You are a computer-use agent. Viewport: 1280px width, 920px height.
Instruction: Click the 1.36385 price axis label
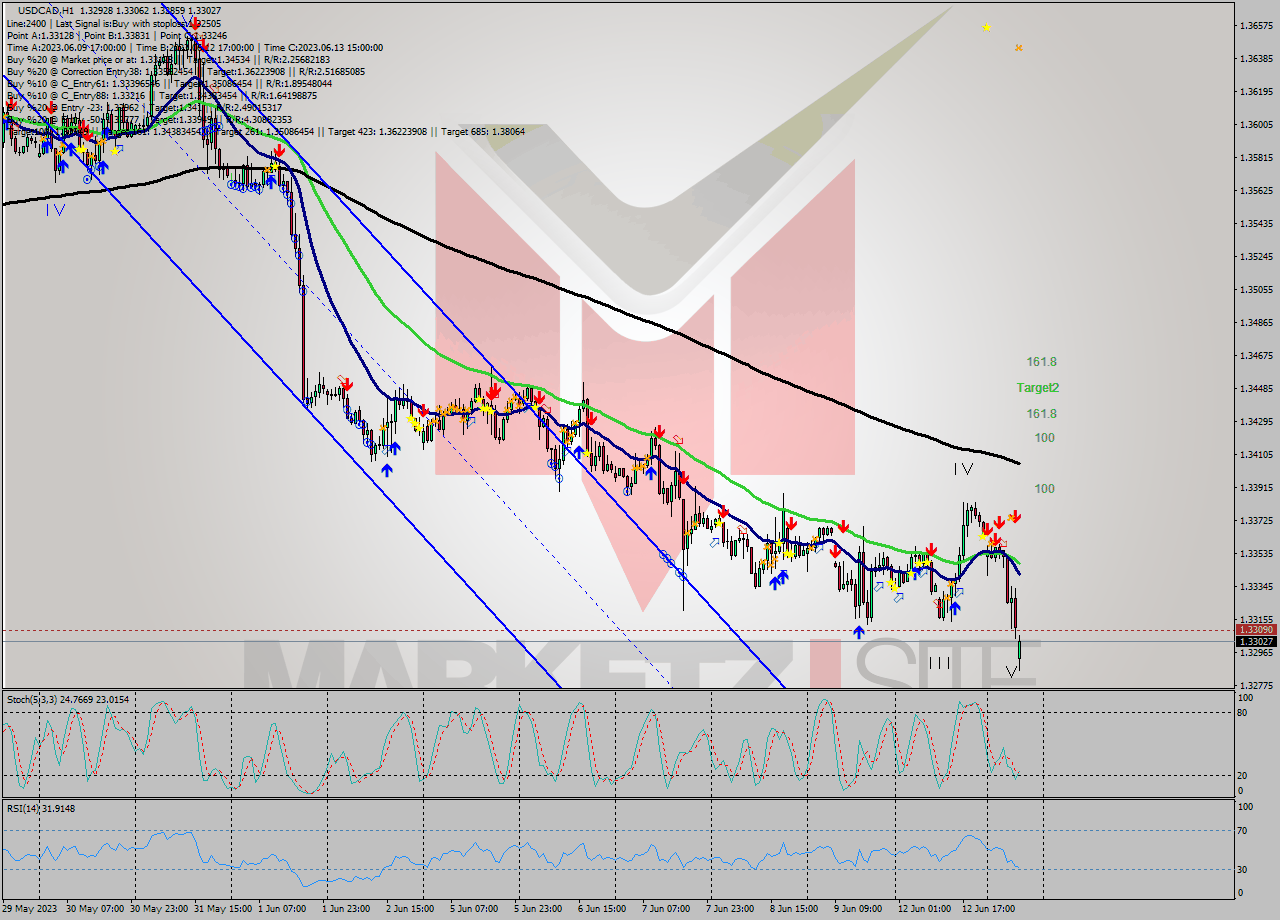[1255, 59]
